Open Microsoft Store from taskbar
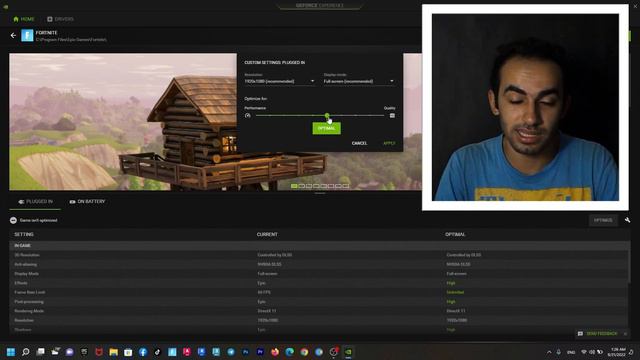The image size is (640, 360). click(x=128, y=352)
